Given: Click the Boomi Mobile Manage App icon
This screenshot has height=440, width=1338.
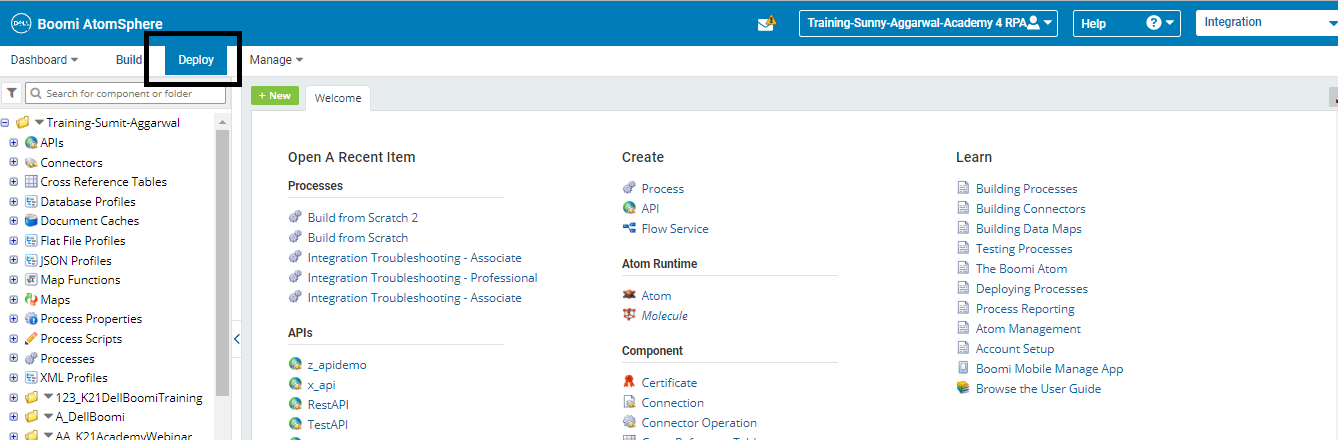Looking at the screenshot, I should pos(963,369).
